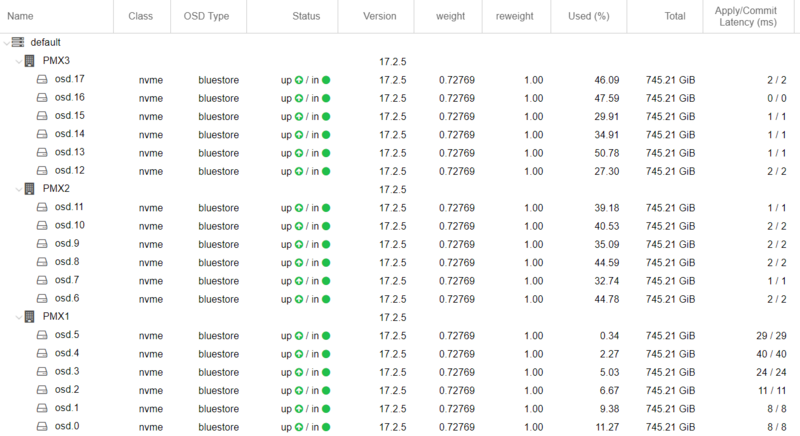Click the 47.59 used percentage value
800x436 pixels.
click(x=607, y=98)
